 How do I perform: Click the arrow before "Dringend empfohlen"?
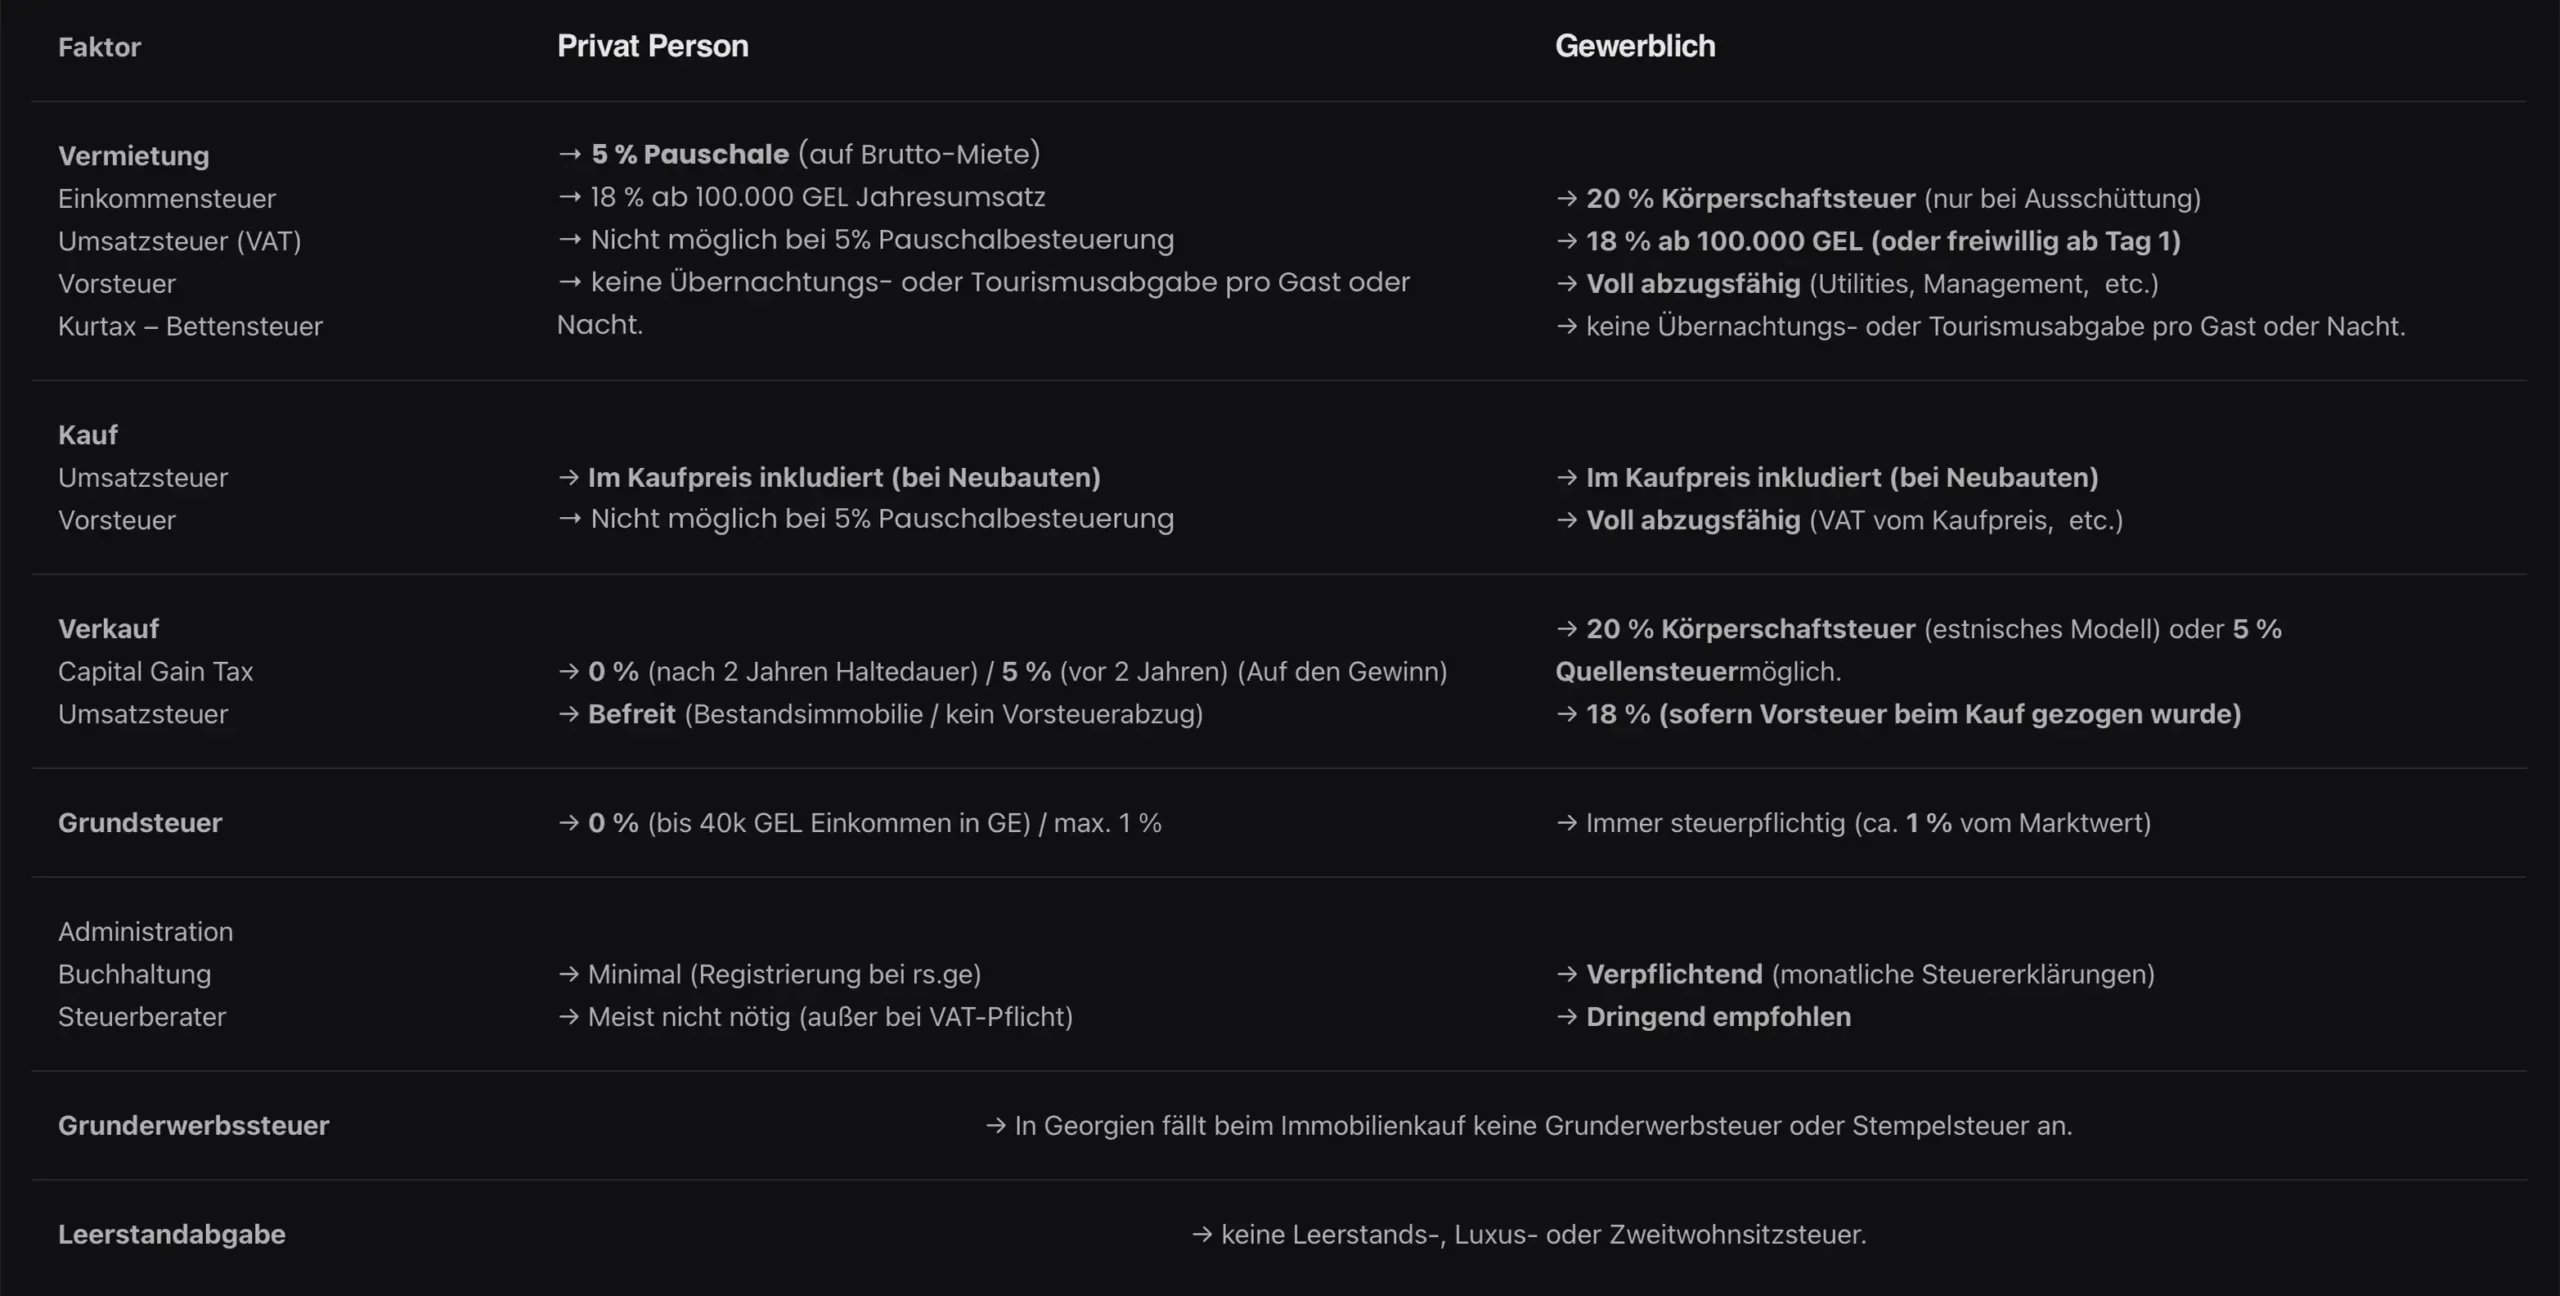pos(1566,1017)
